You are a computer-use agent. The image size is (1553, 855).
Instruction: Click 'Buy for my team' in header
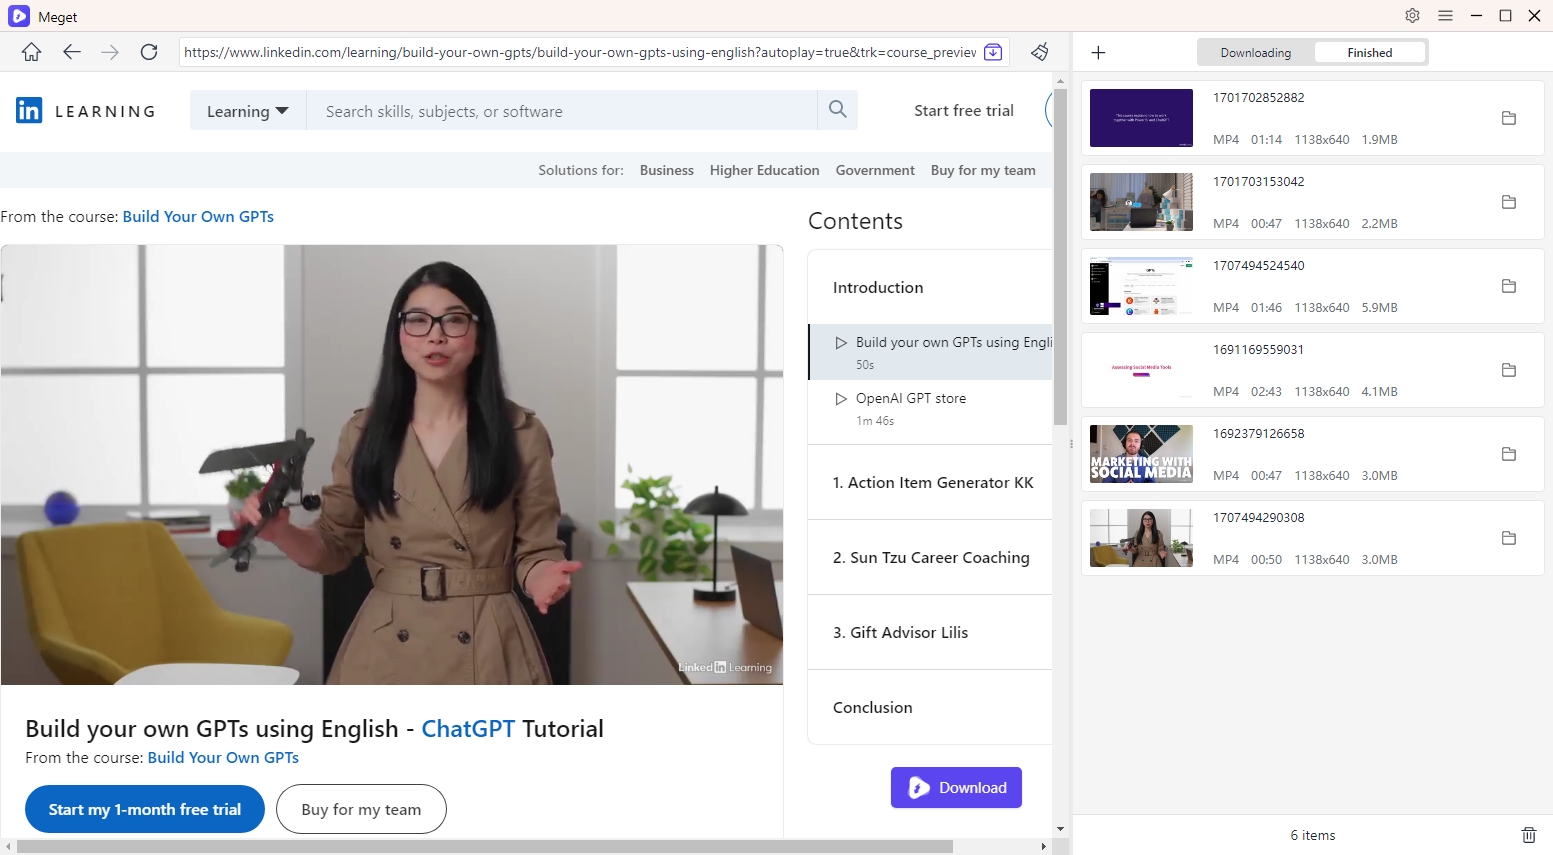[983, 170]
